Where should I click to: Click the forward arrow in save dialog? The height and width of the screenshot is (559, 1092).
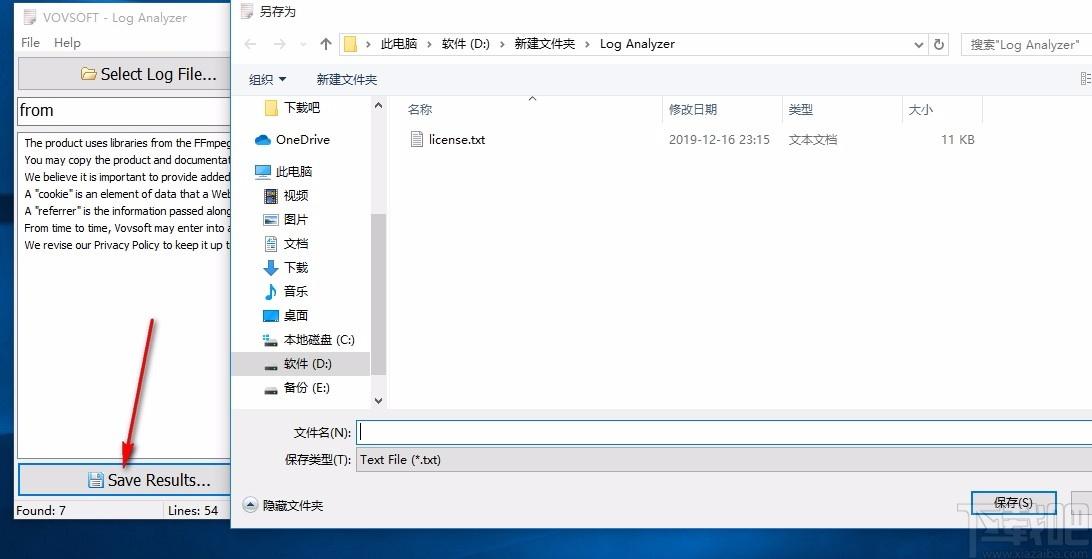pos(279,44)
